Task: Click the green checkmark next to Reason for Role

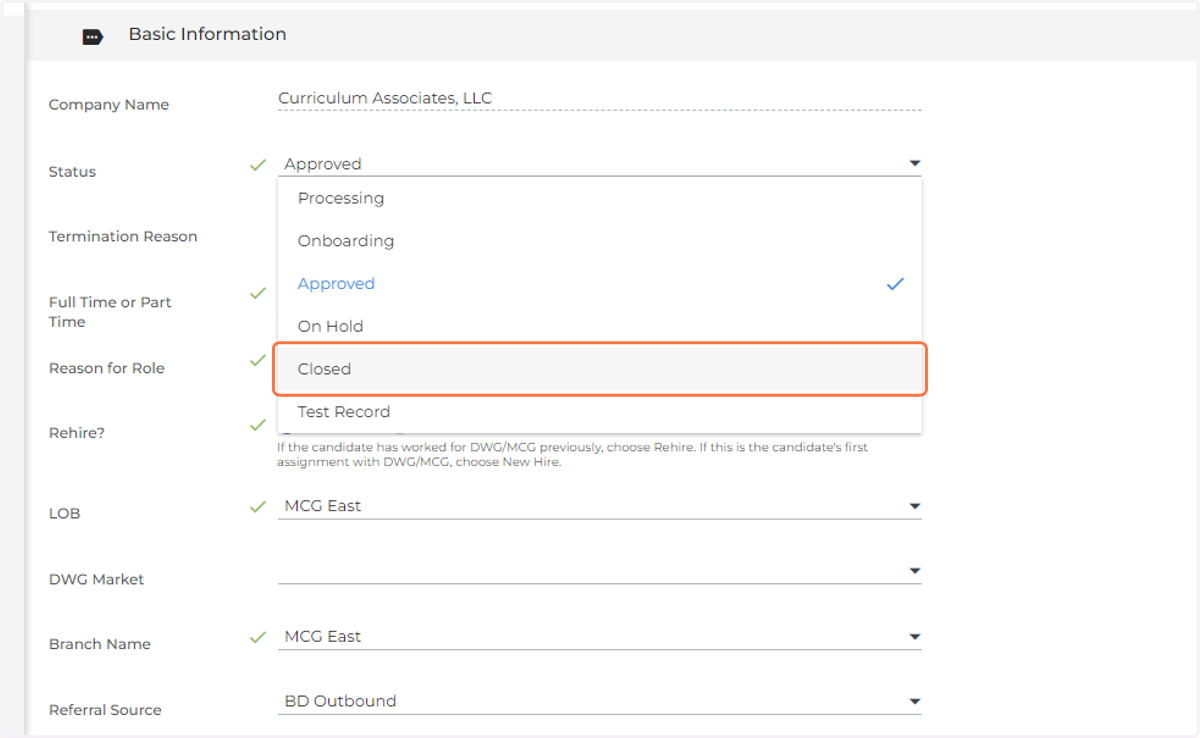Action: tap(258, 360)
